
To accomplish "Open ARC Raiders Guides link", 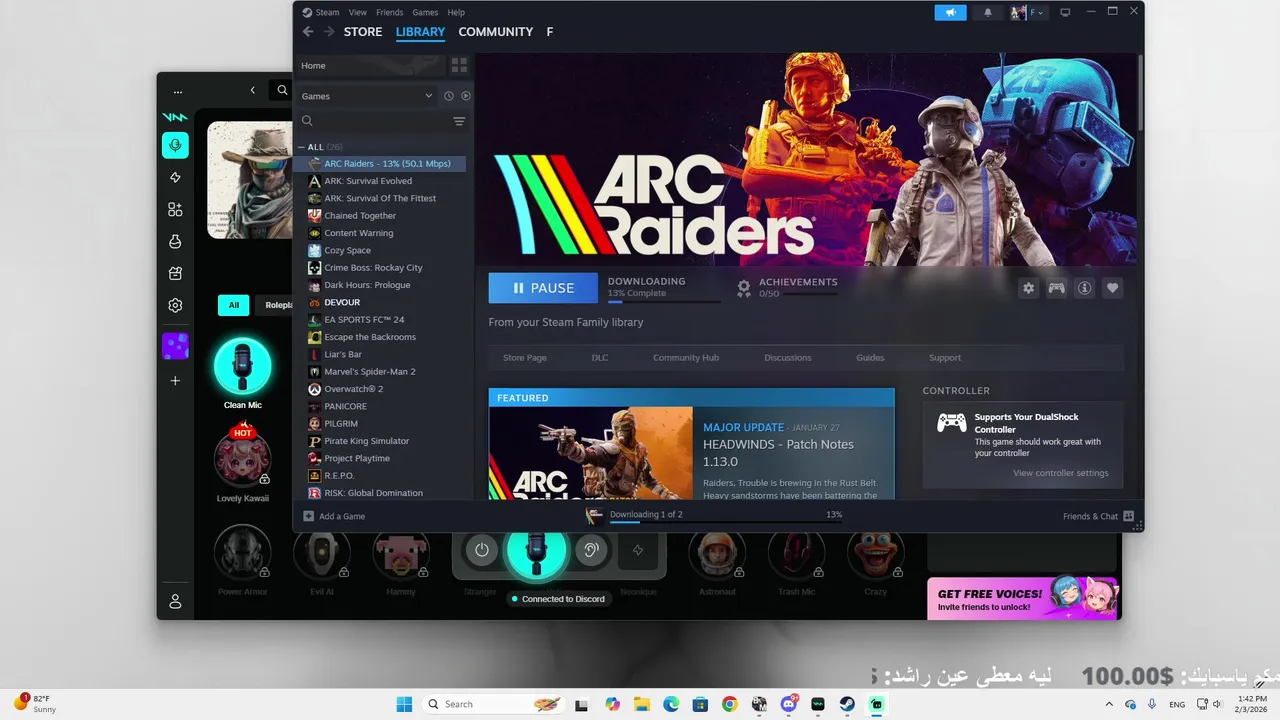I will [870, 357].
